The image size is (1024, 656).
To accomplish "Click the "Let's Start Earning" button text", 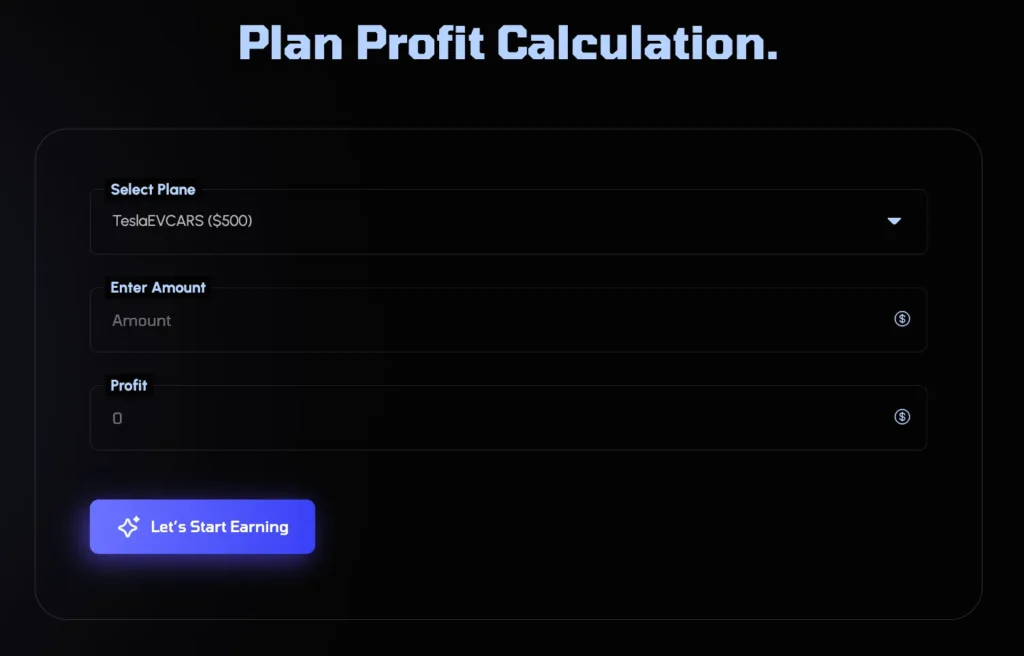I will 219,527.
